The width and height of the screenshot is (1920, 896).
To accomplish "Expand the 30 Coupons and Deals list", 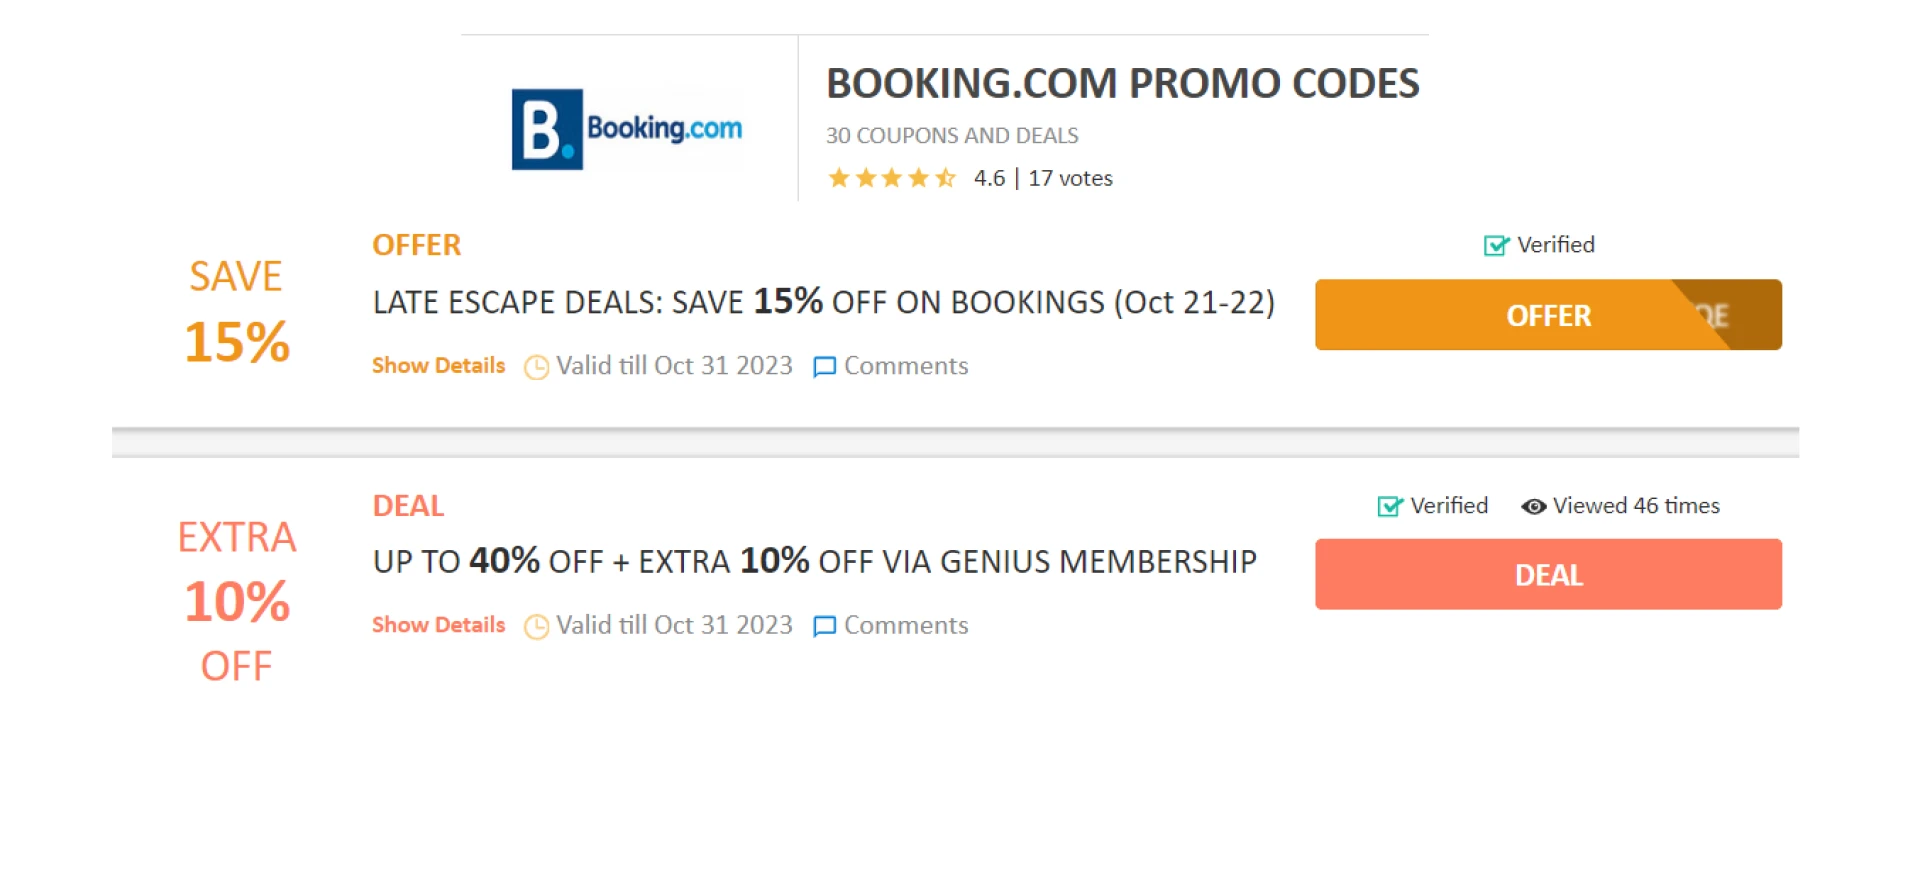I will [951, 135].
